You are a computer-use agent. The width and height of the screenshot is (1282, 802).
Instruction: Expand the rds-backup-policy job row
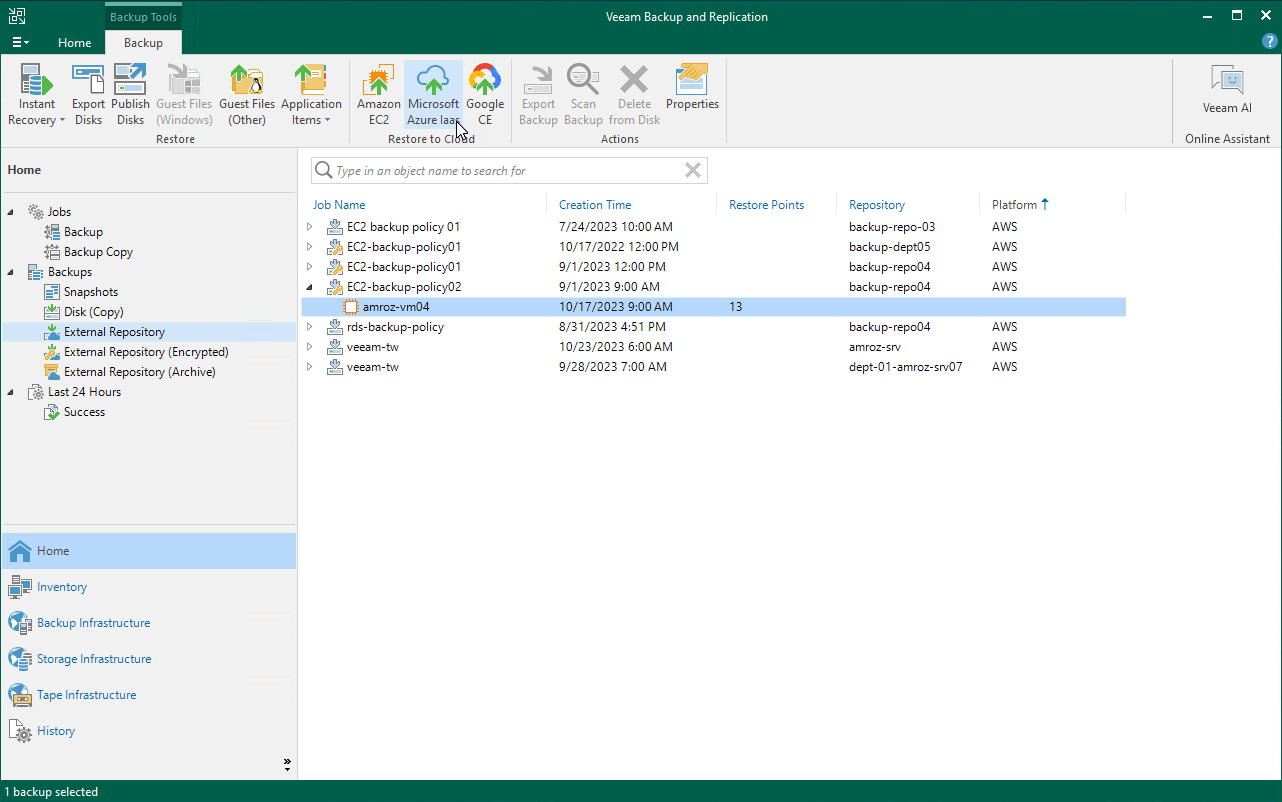(x=310, y=327)
